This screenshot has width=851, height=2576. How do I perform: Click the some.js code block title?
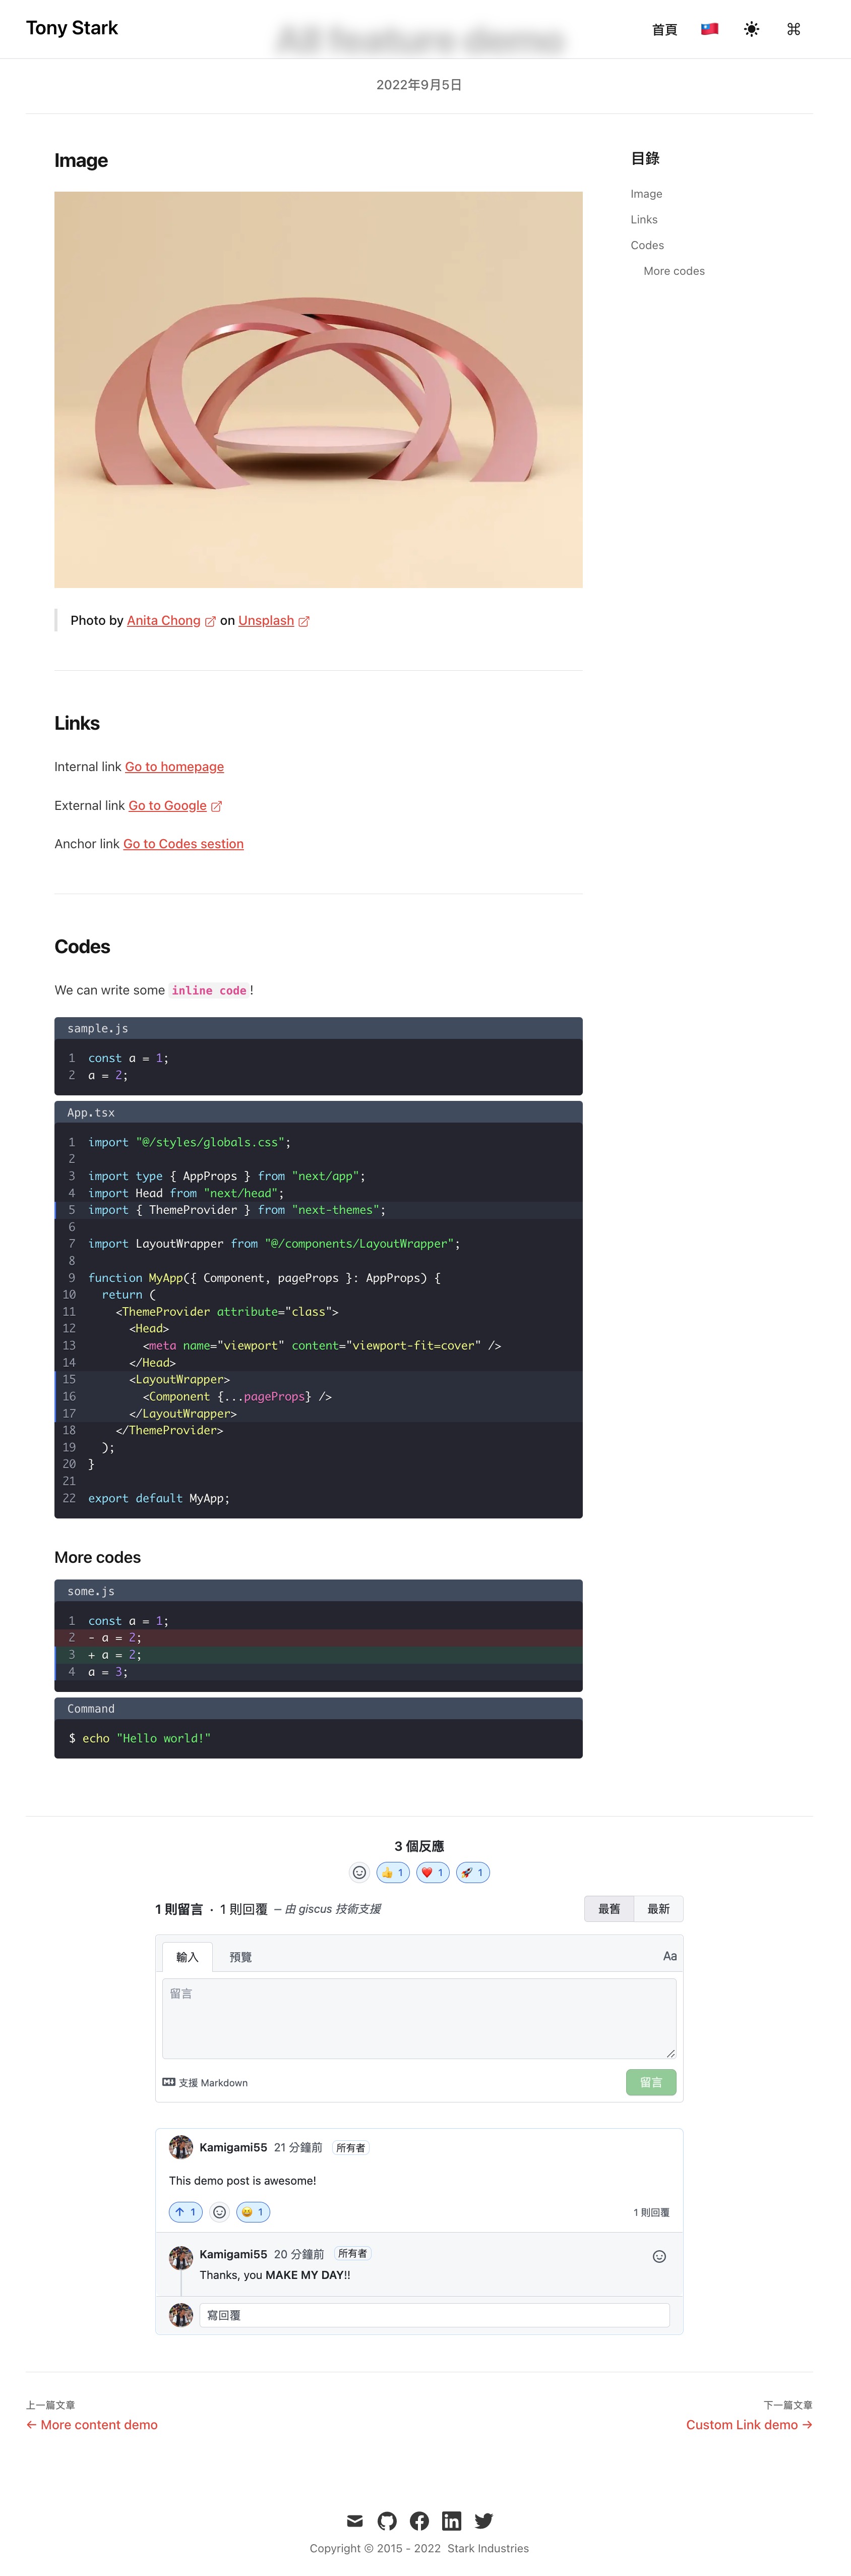point(91,1592)
